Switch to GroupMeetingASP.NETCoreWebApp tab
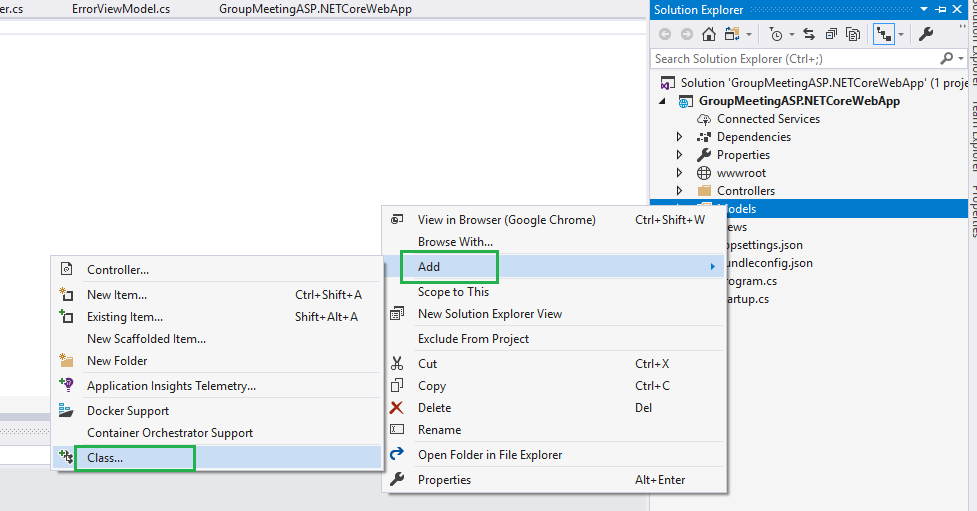Viewport: 977px width, 511px height. coord(315,9)
